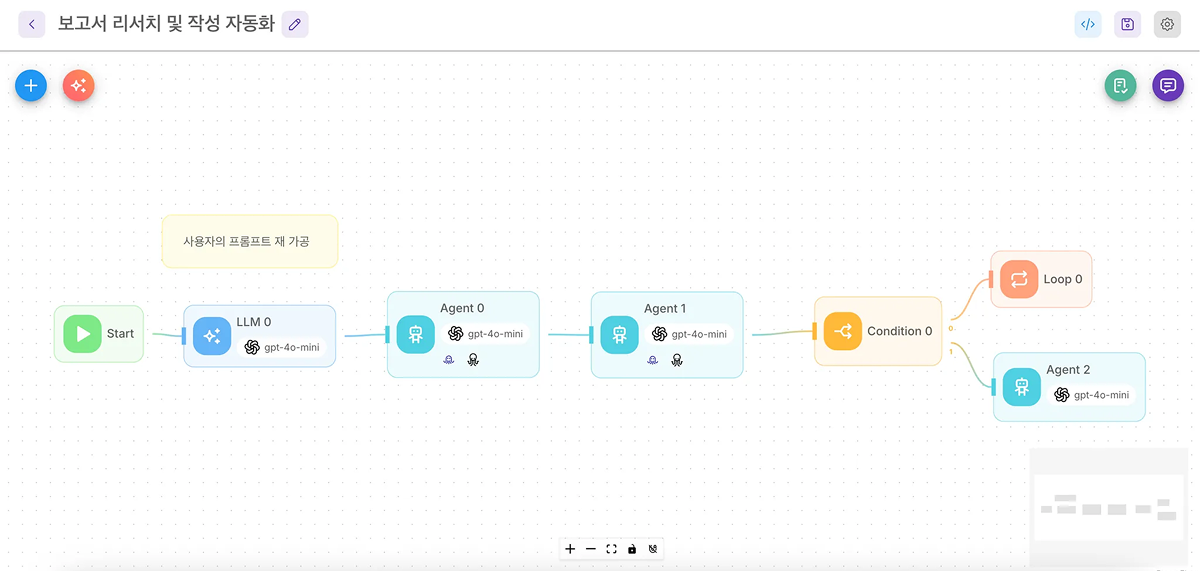Toggle the canvas lock icon
Viewport: 1200px width, 571px height.
[632, 549]
